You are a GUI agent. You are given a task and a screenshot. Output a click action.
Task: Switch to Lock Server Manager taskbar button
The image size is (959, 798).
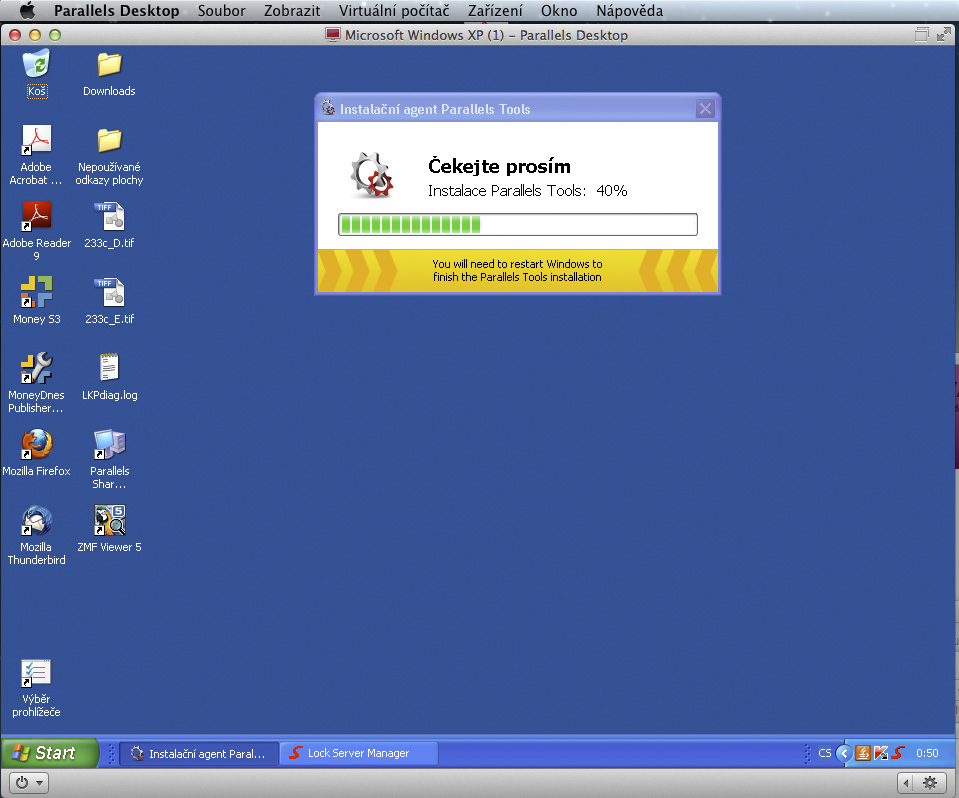[359, 753]
